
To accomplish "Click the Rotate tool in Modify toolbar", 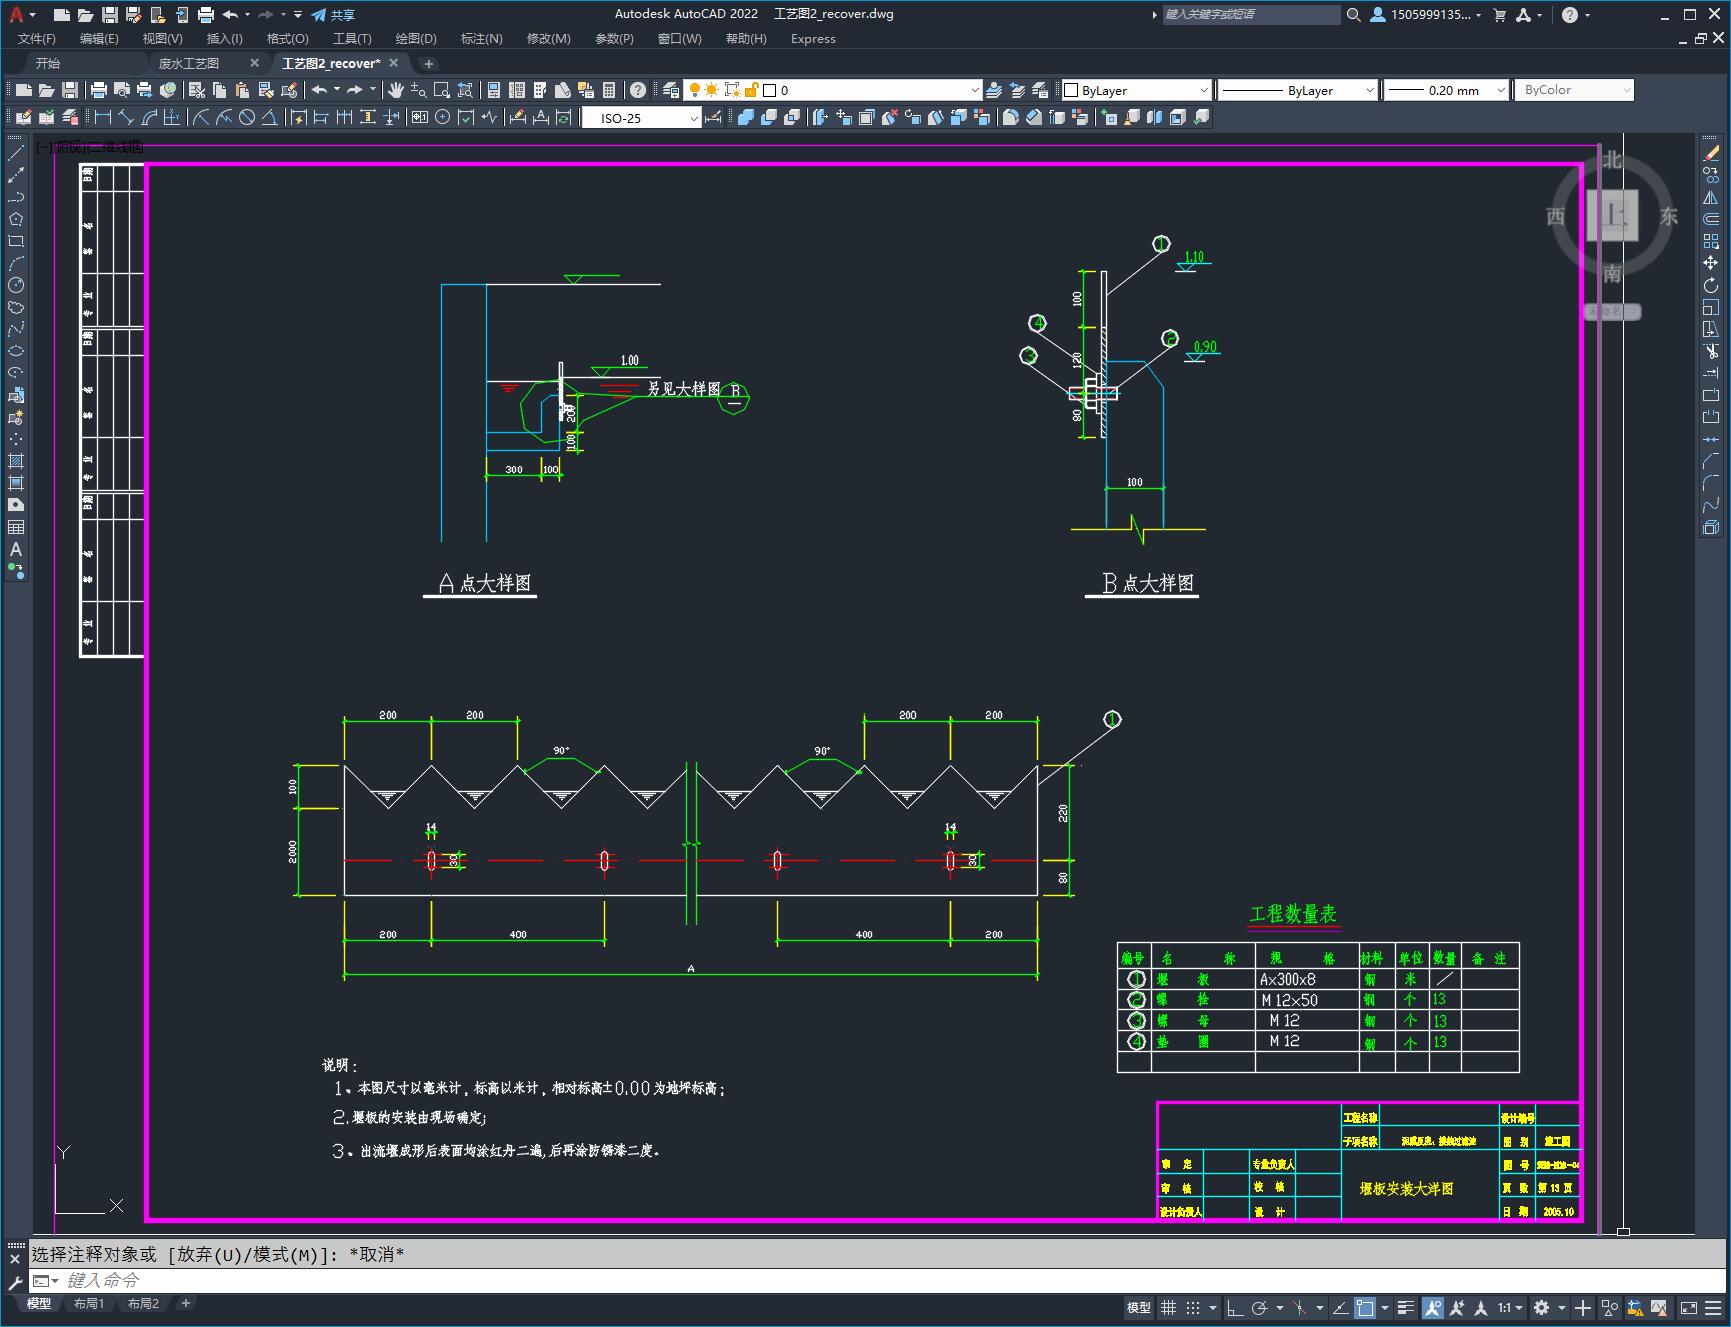I will tap(1711, 285).
